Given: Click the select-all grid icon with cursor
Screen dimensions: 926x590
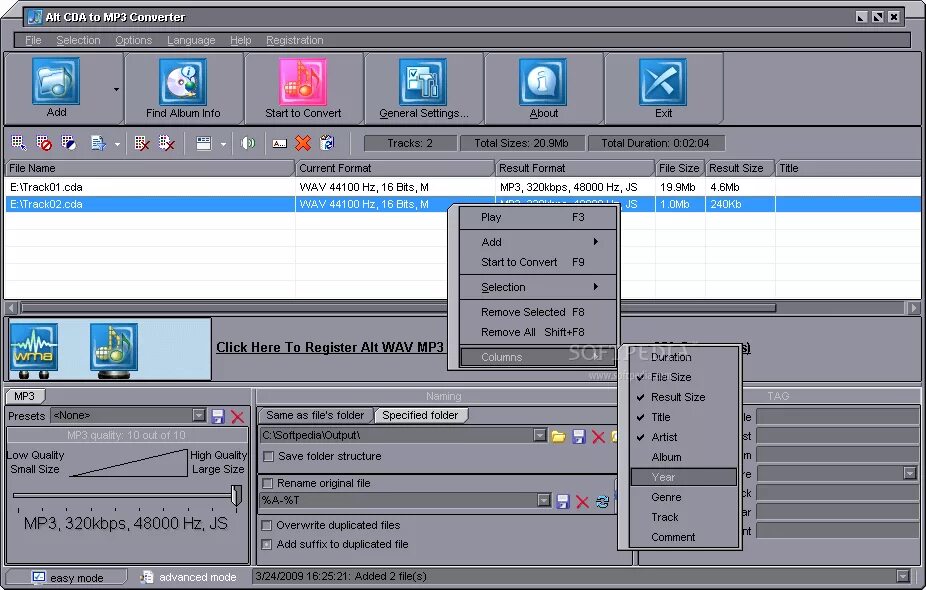Looking at the screenshot, I should [19, 143].
